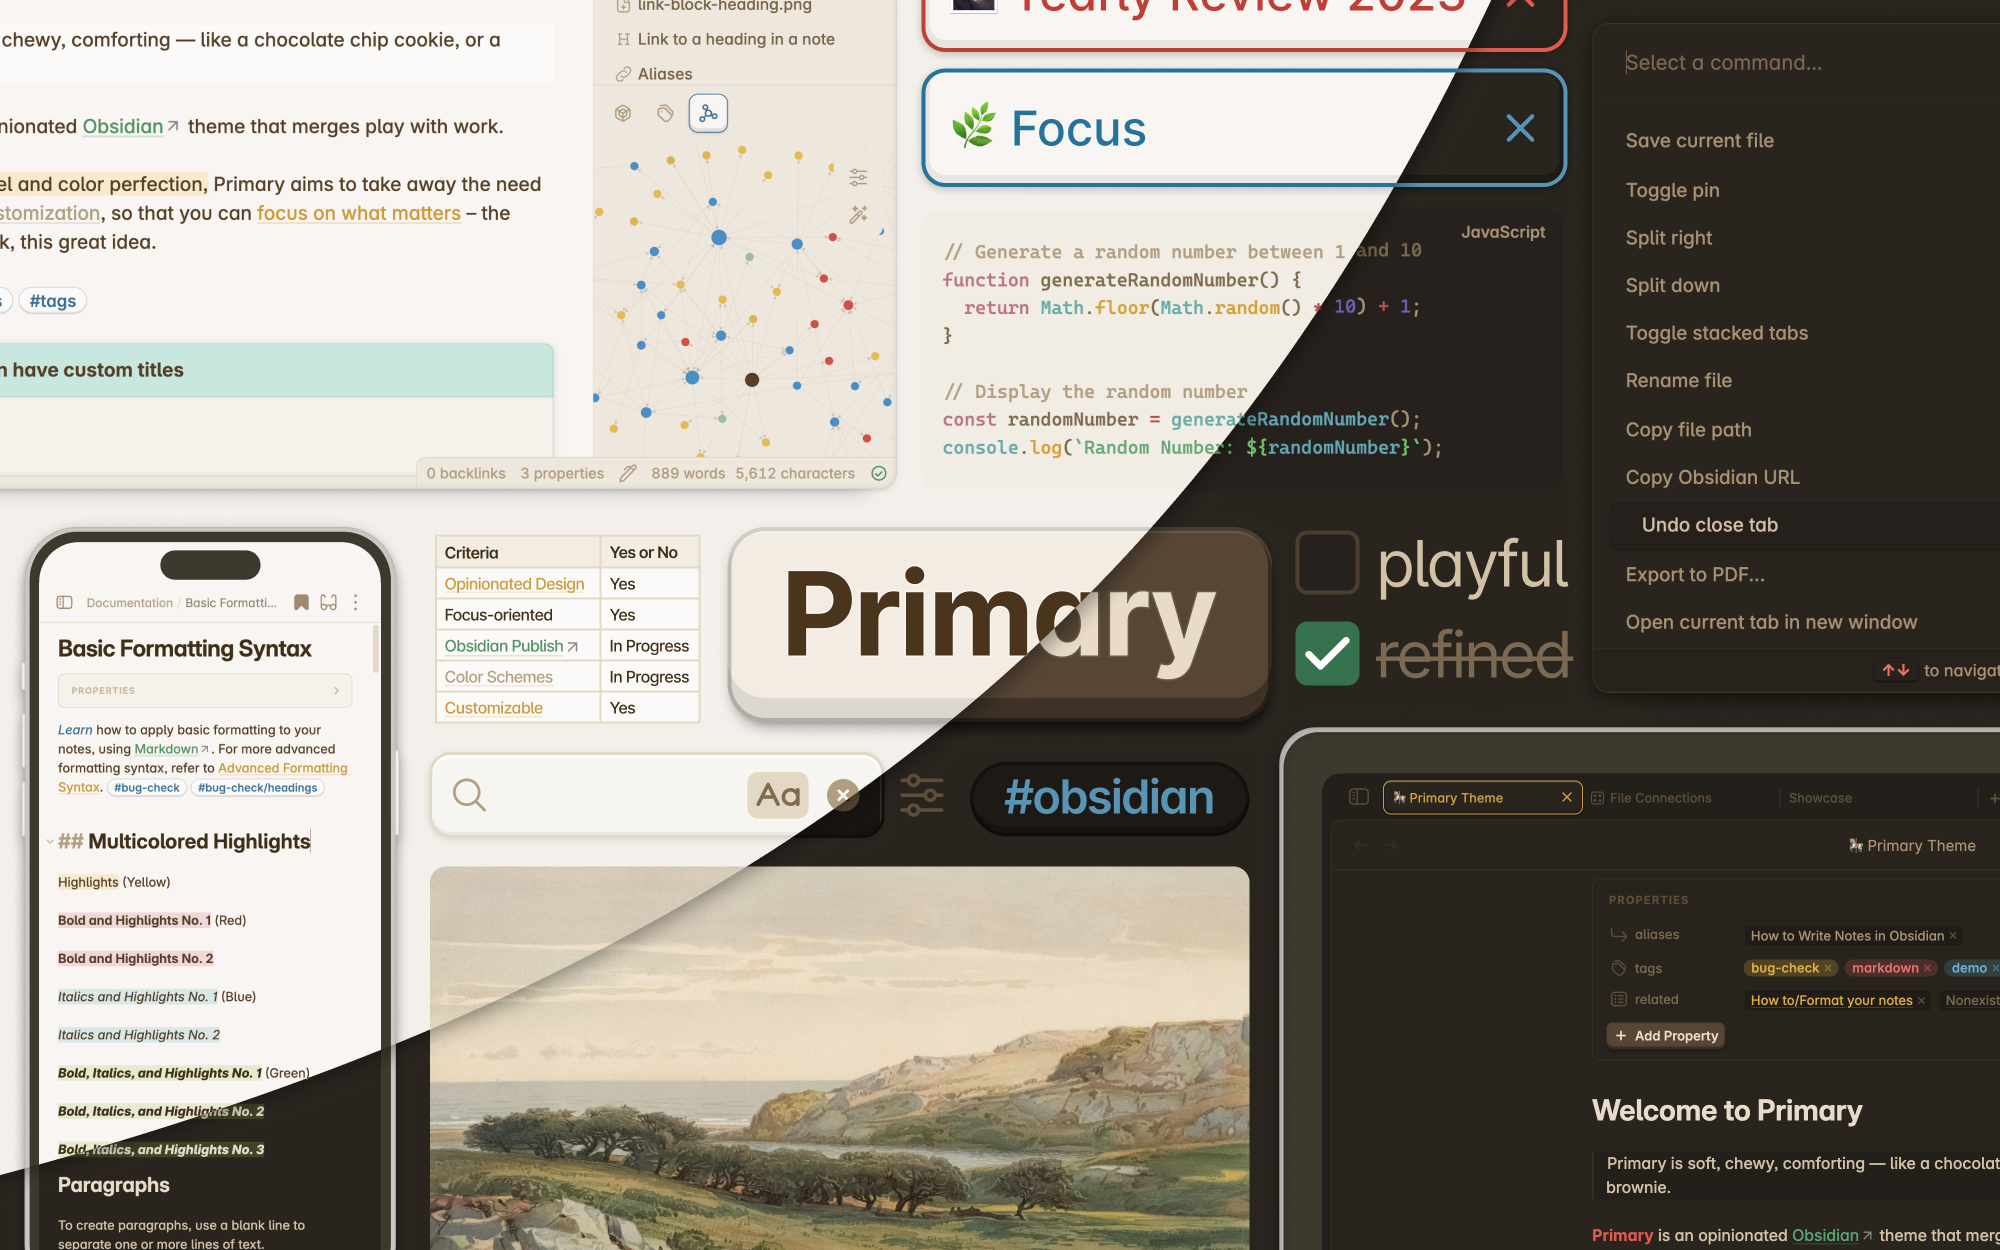Image resolution: width=2000 pixels, height=1250 pixels.
Task: Select the Save current file menu item
Action: point(1699,140)
